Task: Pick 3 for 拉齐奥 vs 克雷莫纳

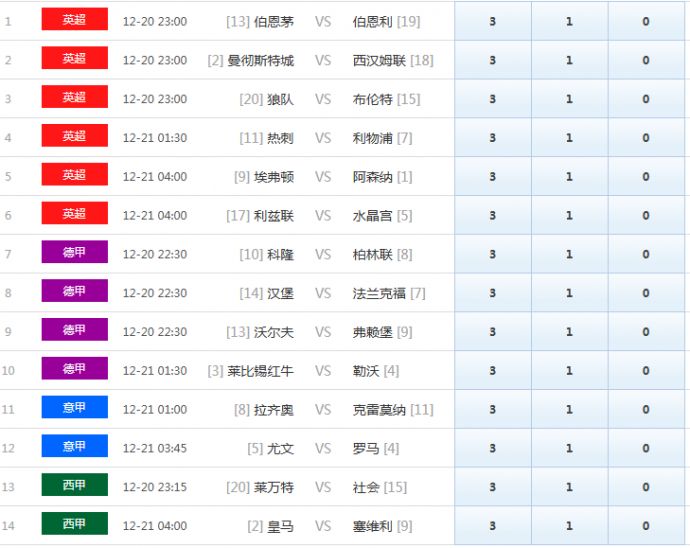Action: pos(493,409)
